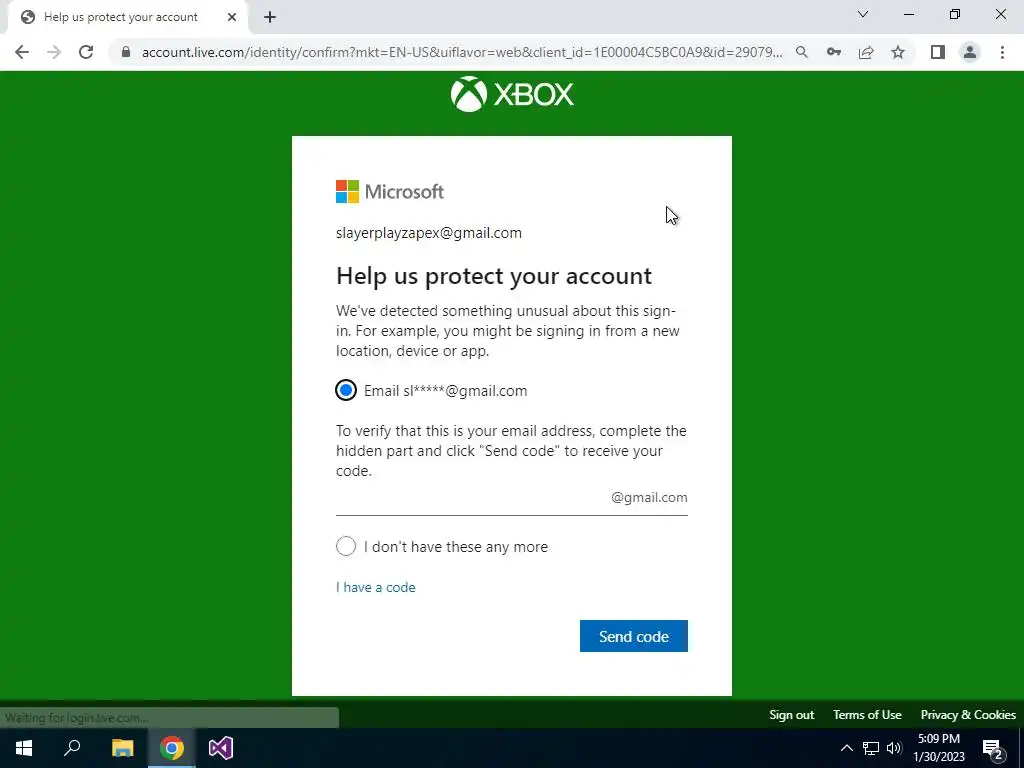The image size is (1024, 768).
Task: Show hidden system tray icons
Action: click(846, 748)
